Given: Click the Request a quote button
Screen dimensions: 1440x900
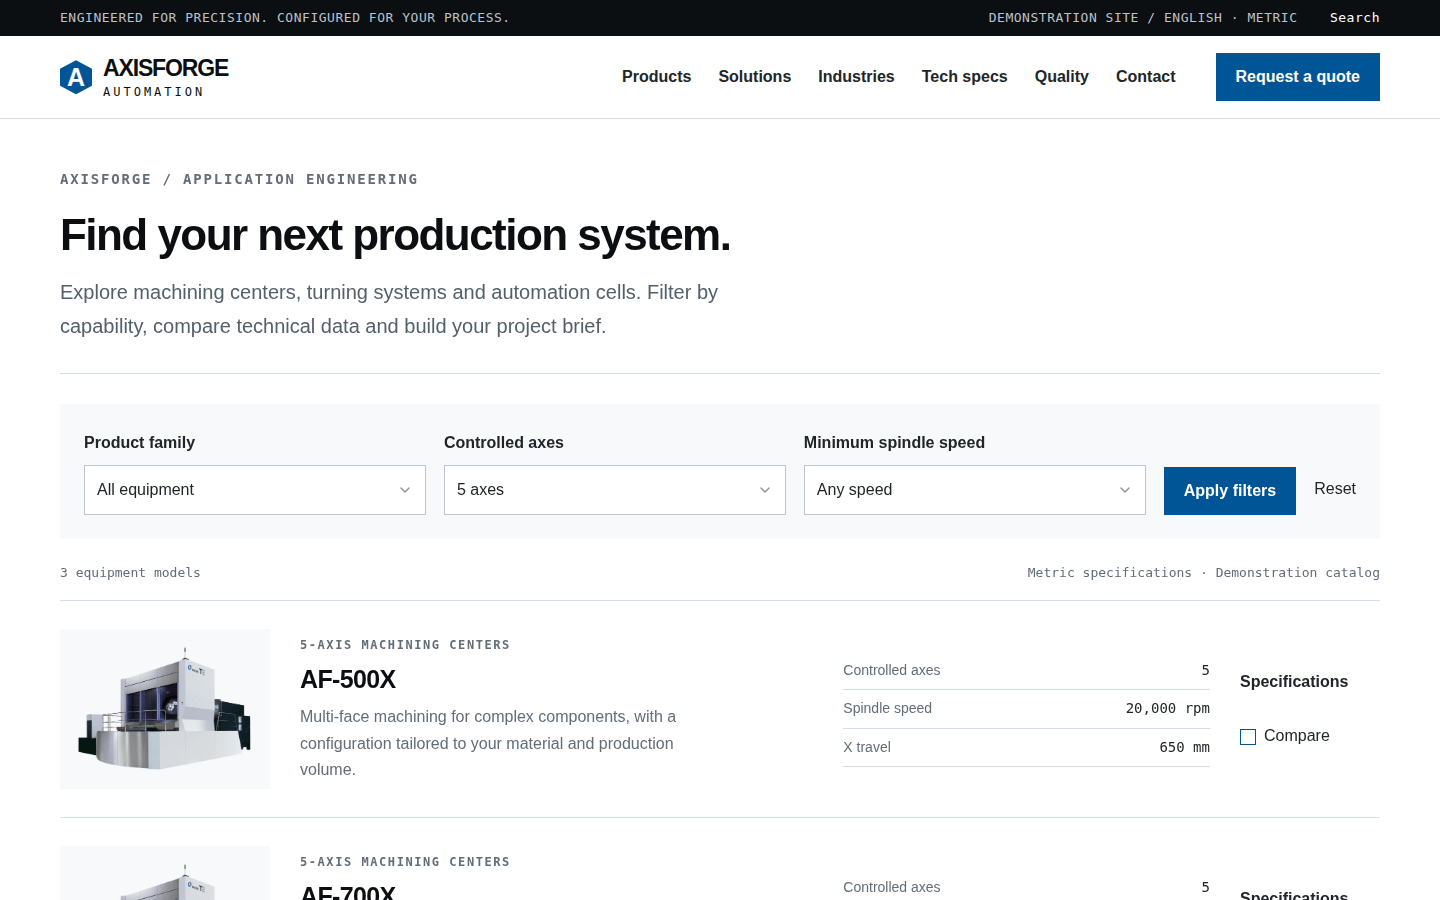Looking at the screenshot, I should click(x=1297, y=77).
